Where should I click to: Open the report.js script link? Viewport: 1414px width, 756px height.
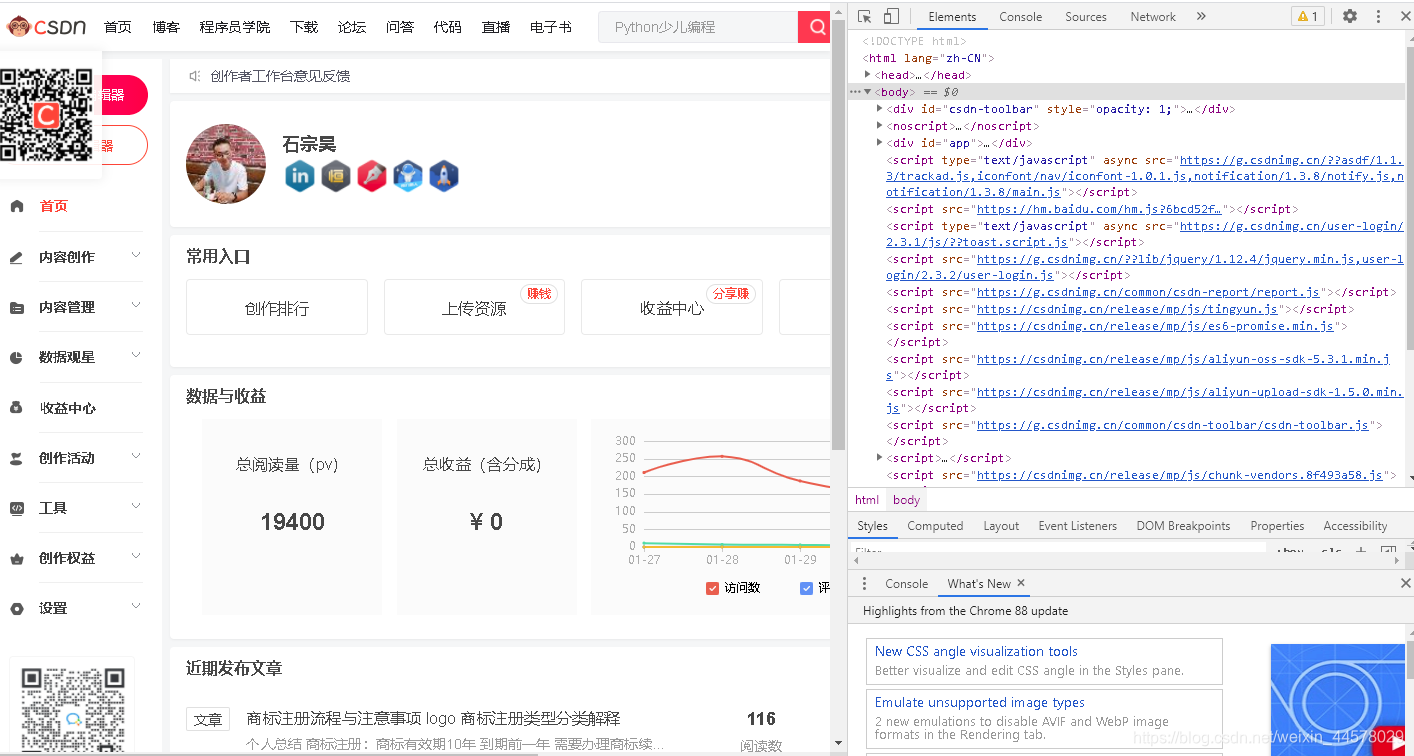tap(1148, 292)
